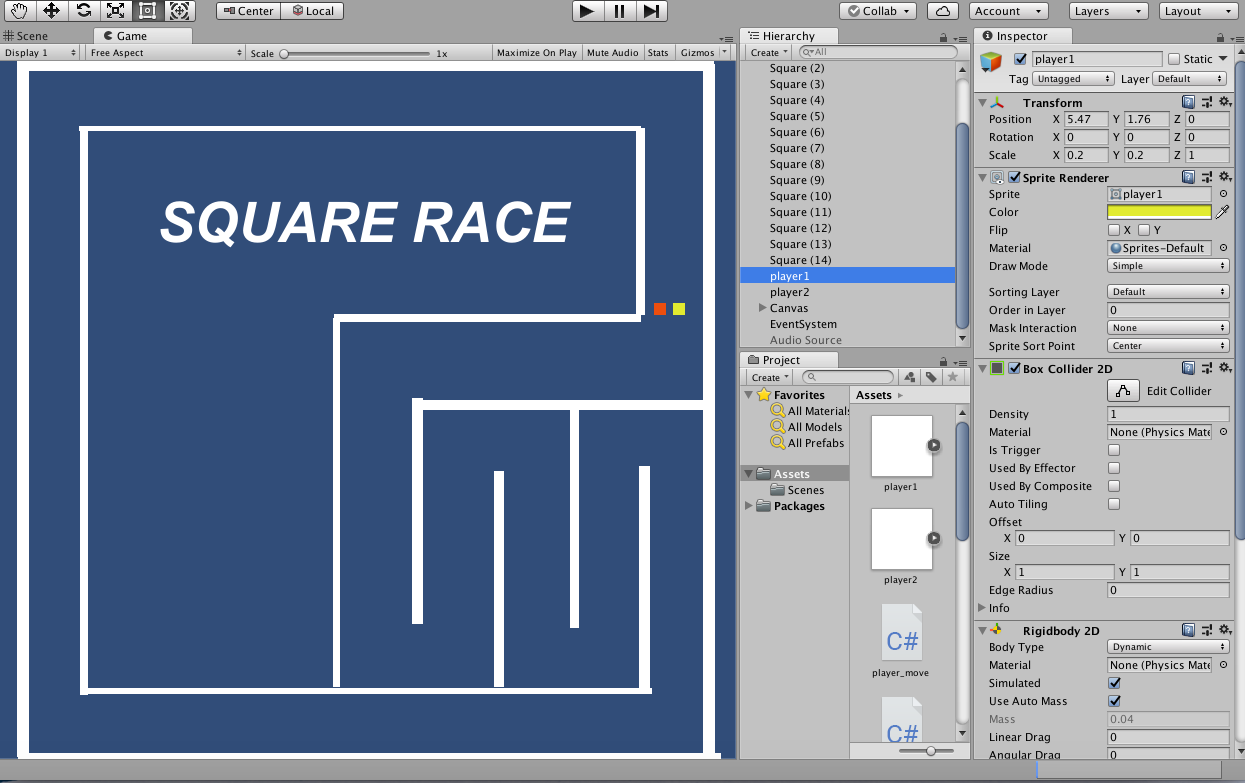Open the Layer dropdown set to Default

[x=1190, y=78]
